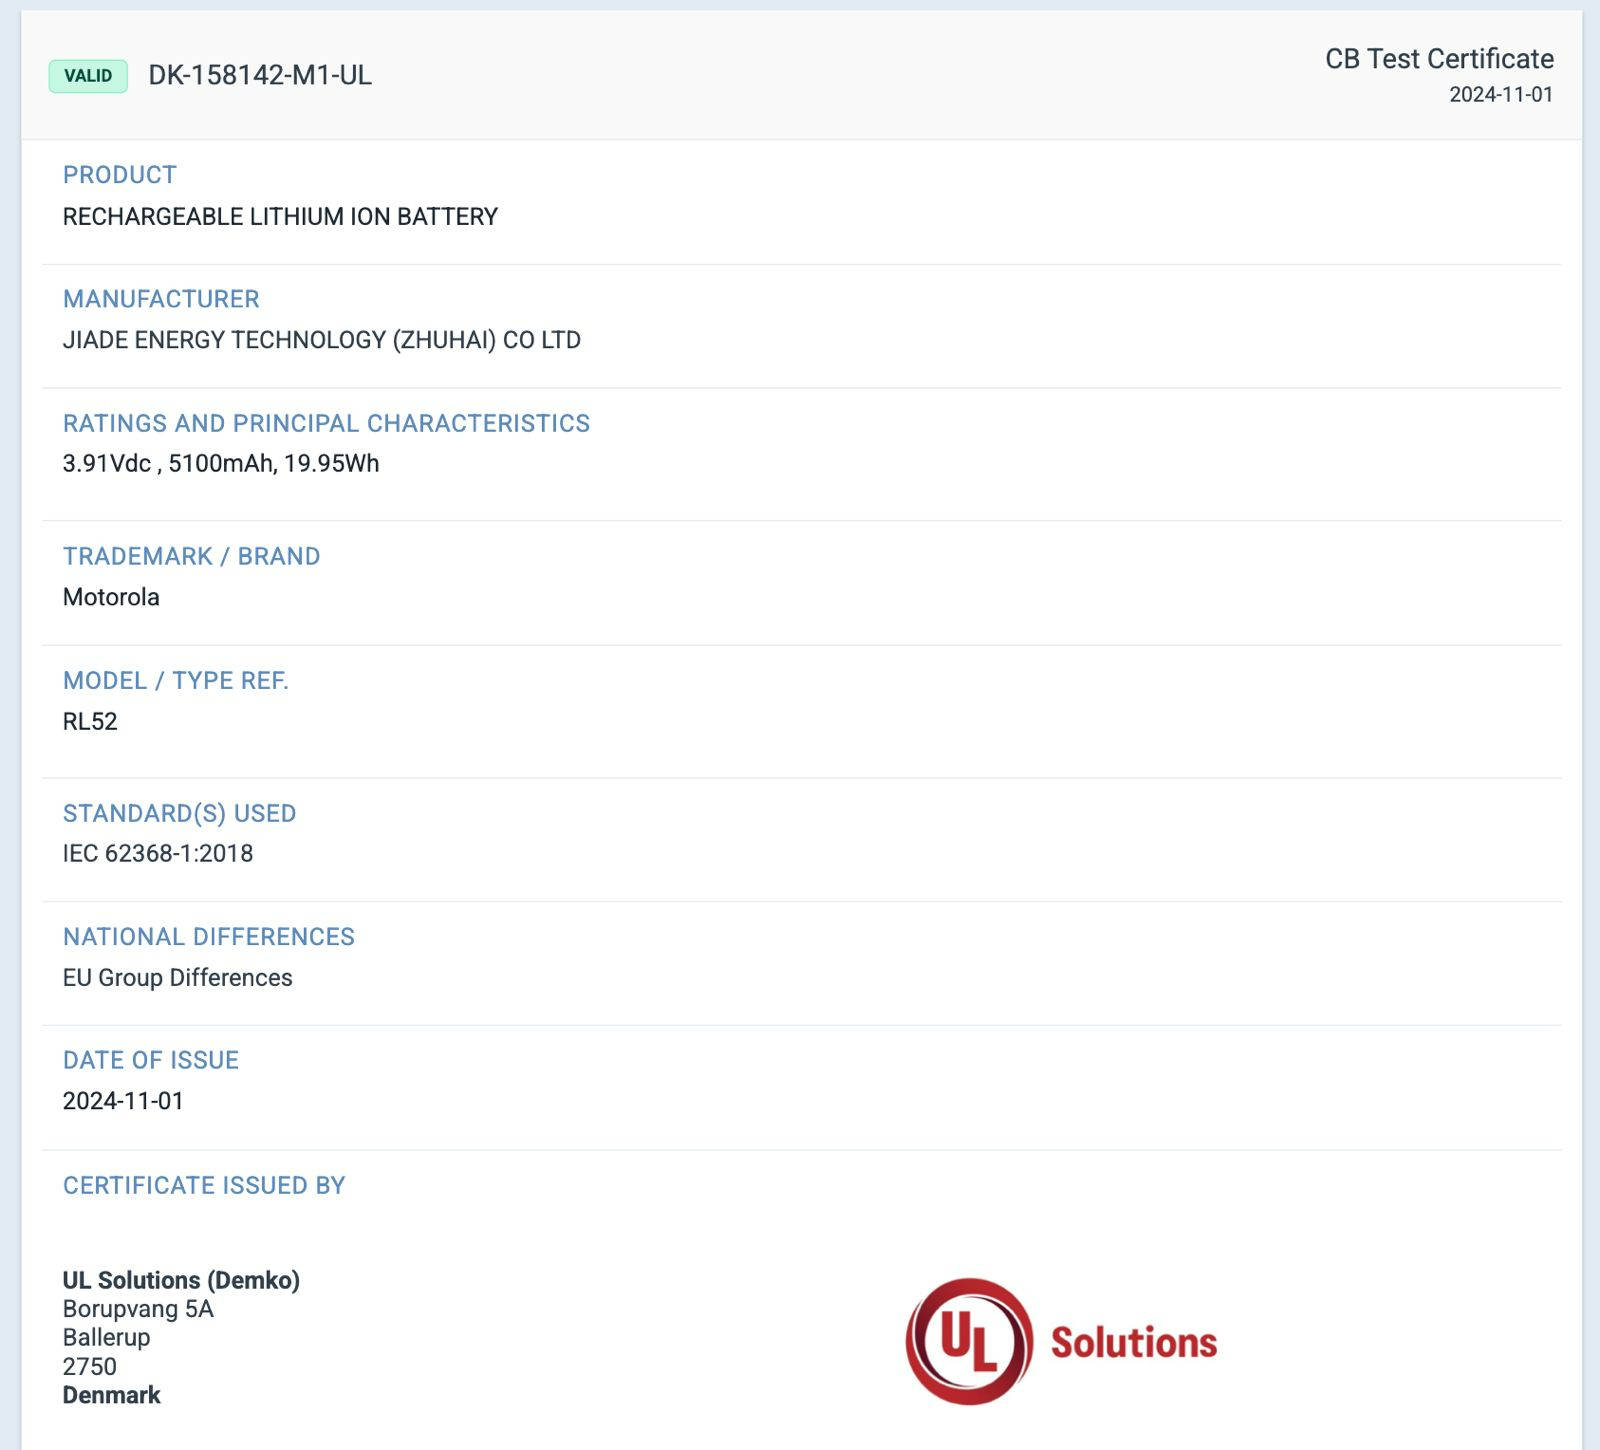Click the EU Group Differences text

tap(177, 977)
